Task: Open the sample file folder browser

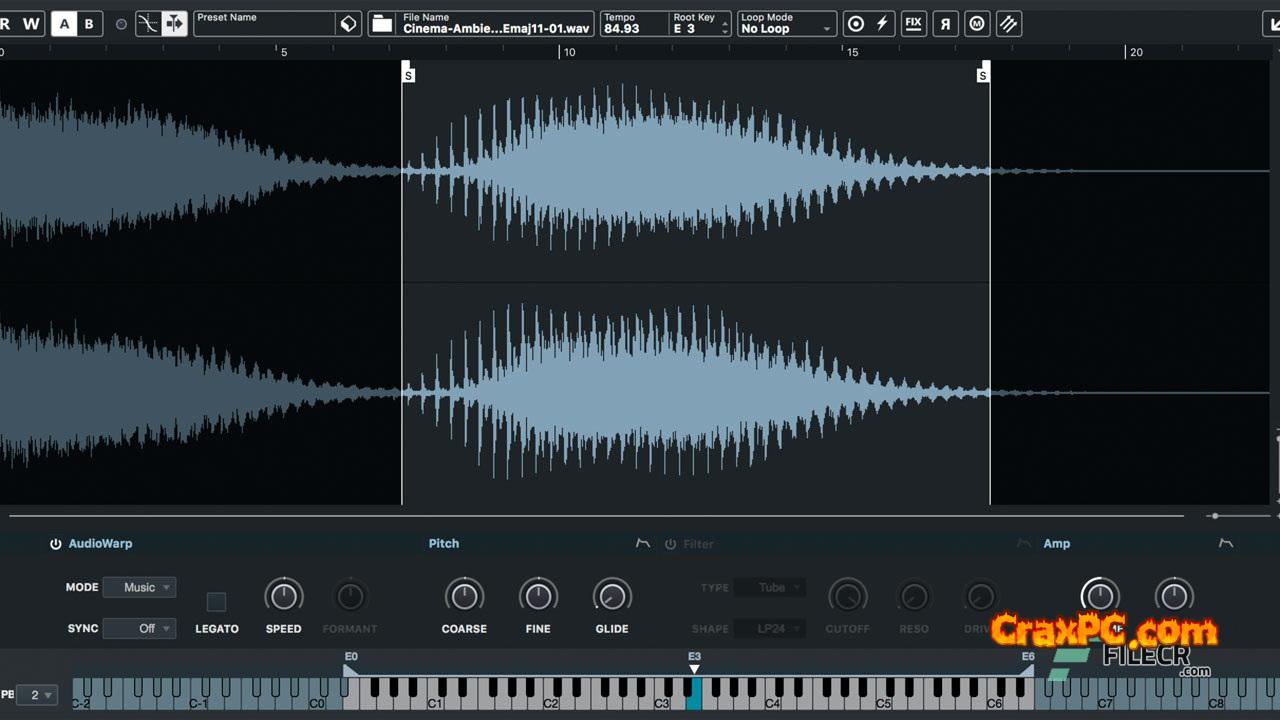Action: click(x=382, y=24)
